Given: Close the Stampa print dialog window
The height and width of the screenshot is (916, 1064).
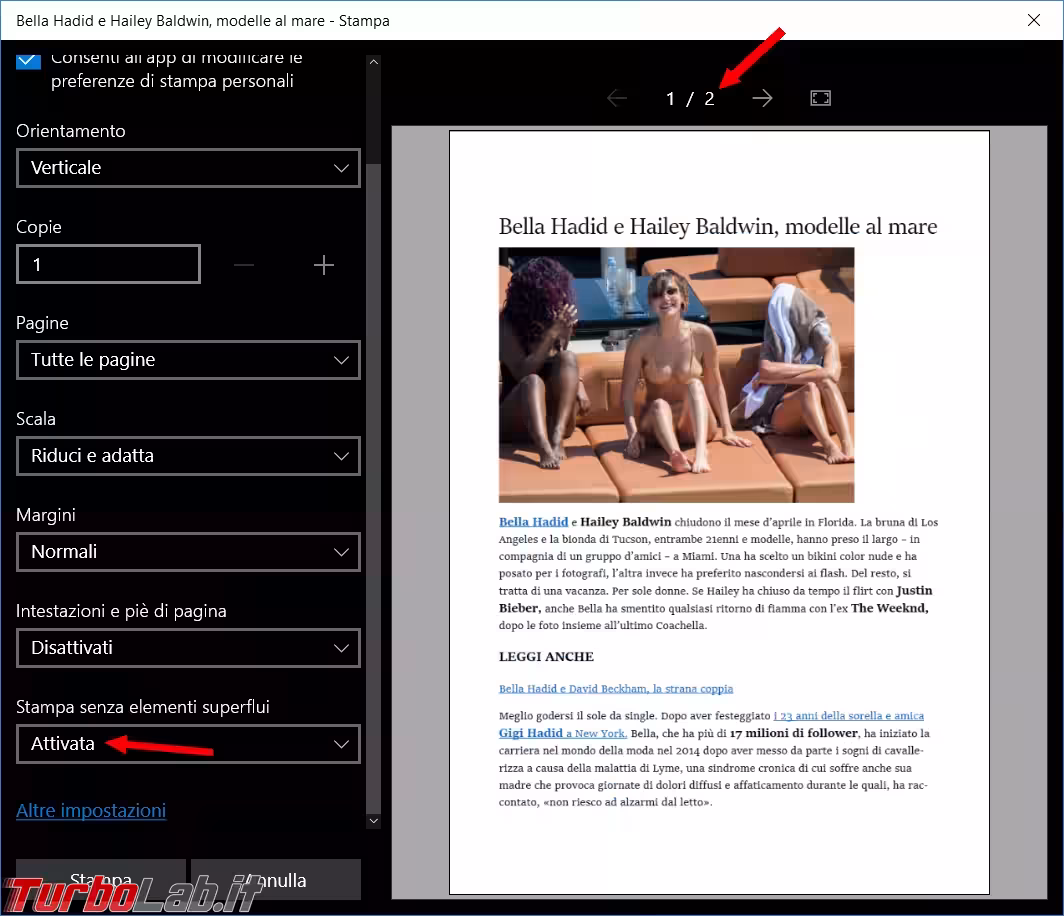Looking at the screenshot, I should tap(1034, 20).
